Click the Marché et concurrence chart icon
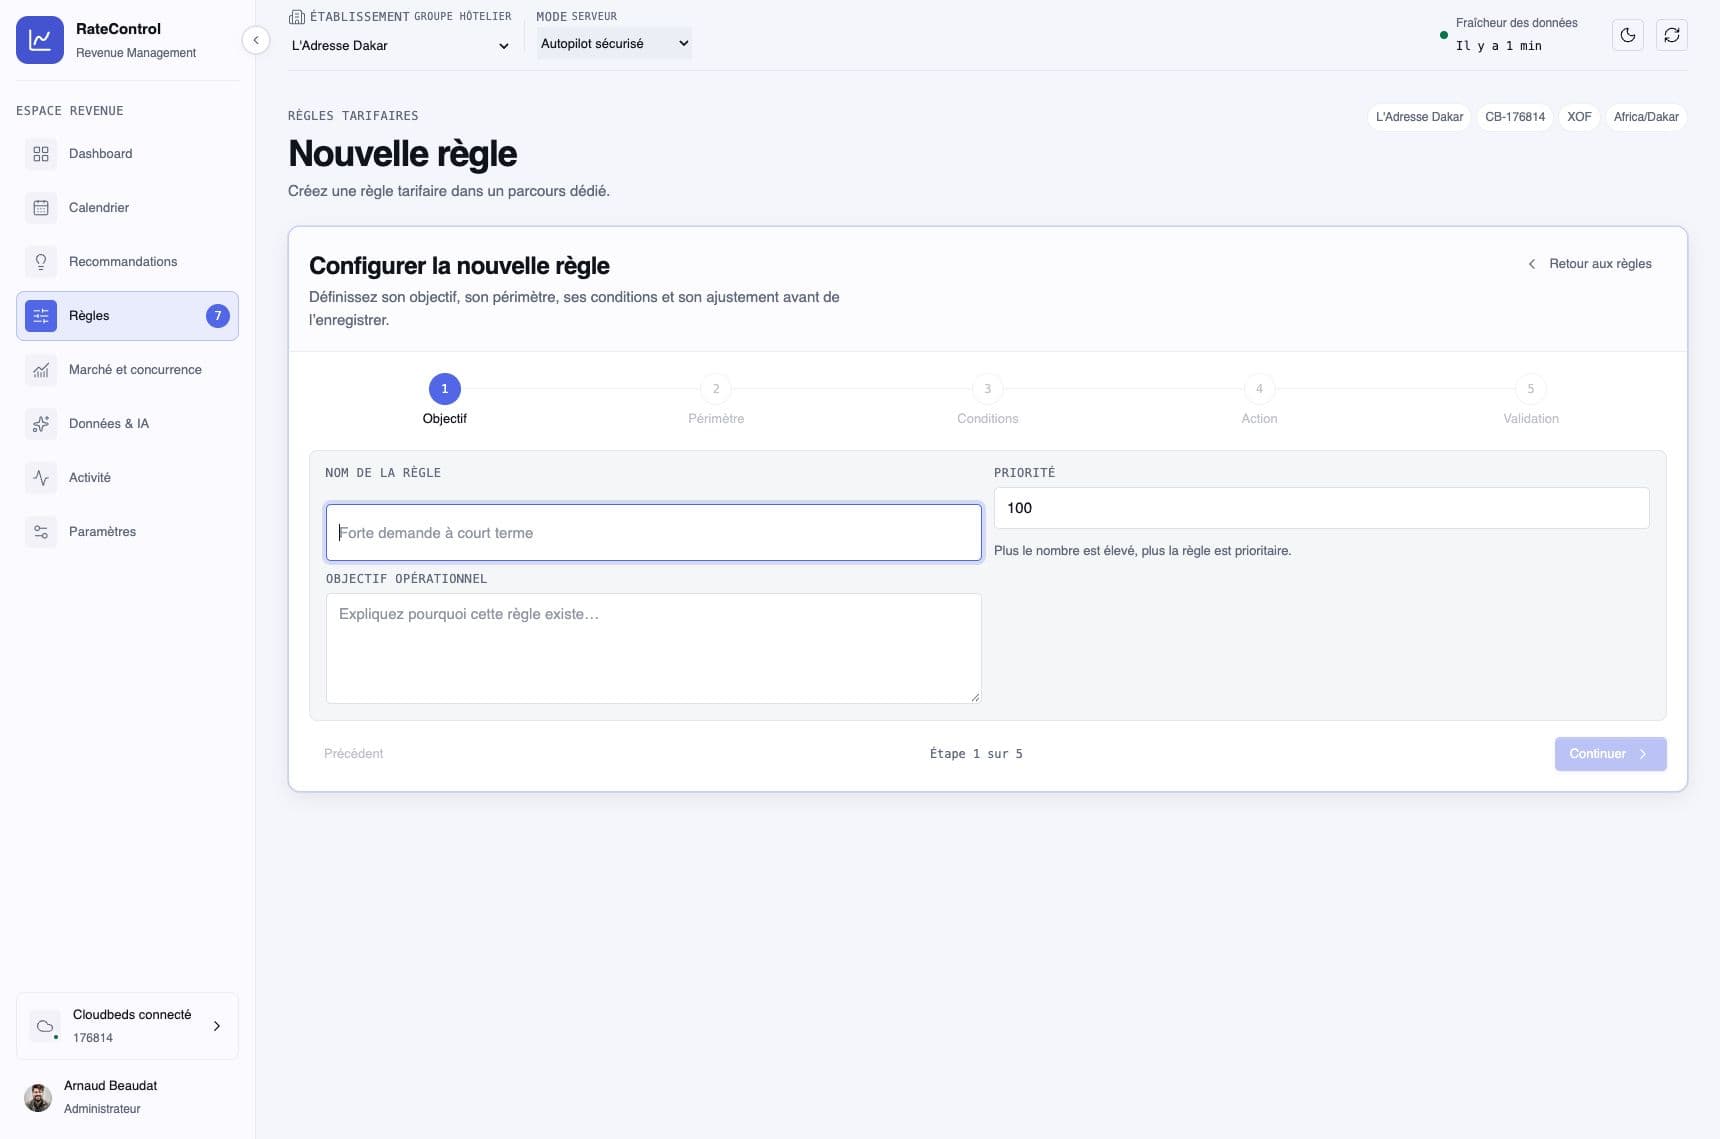Image resolution: width=1720 pixels, height=1139 pixels. [41, 370]
